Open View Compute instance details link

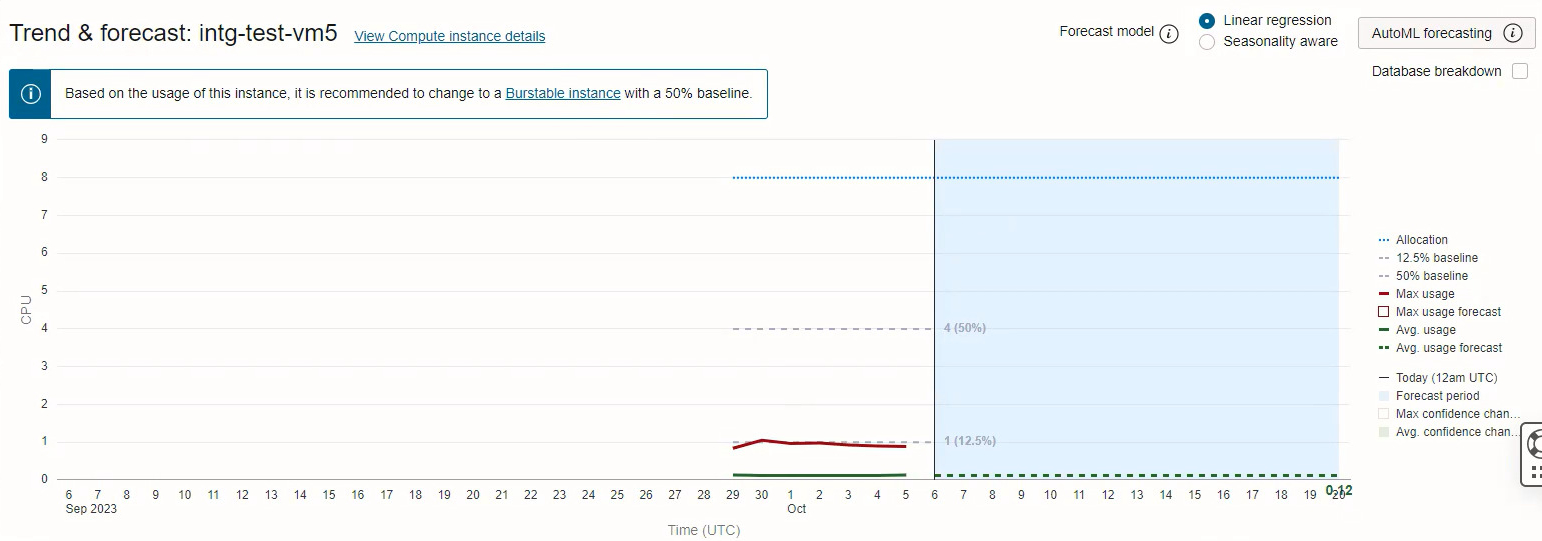click(x=450, y=36)
